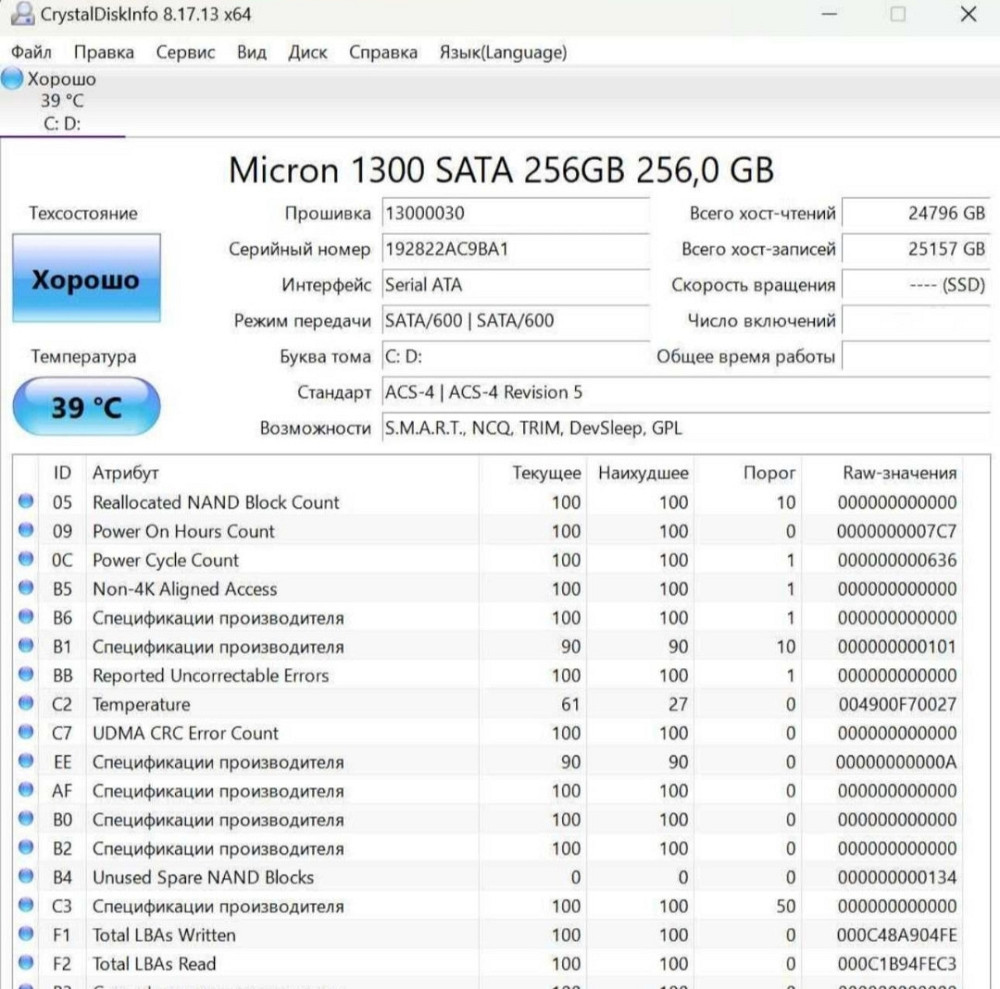
Task: Click the status dot next to Unused Spare NAND Blocks
Action: click(x=24, y=877)
